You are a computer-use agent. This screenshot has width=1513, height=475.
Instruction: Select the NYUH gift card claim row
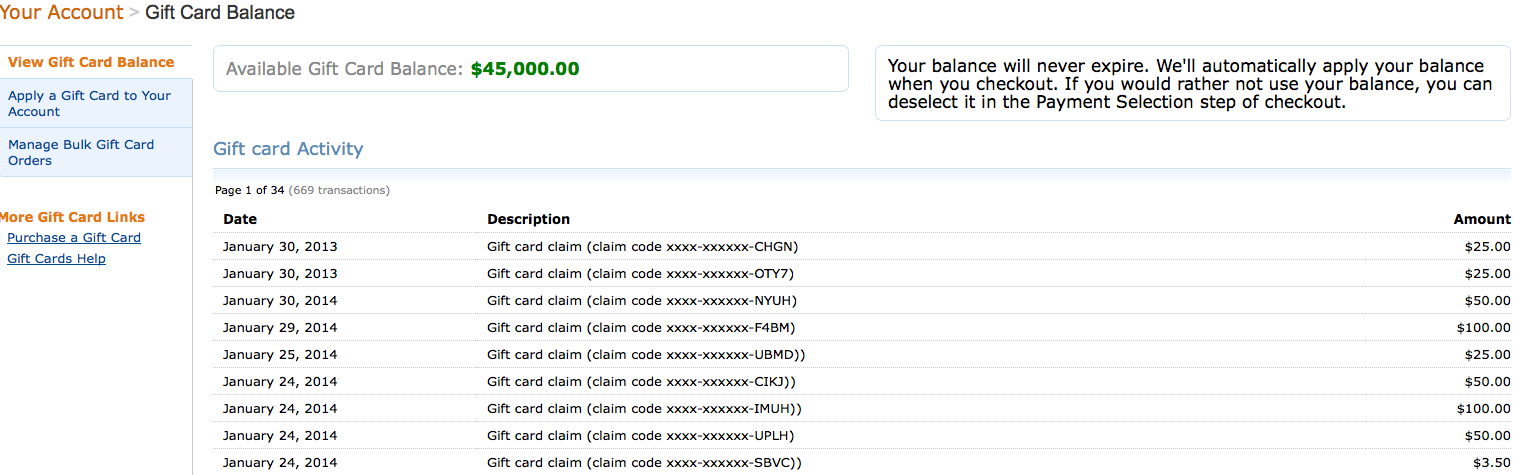[x=862, y=300]
